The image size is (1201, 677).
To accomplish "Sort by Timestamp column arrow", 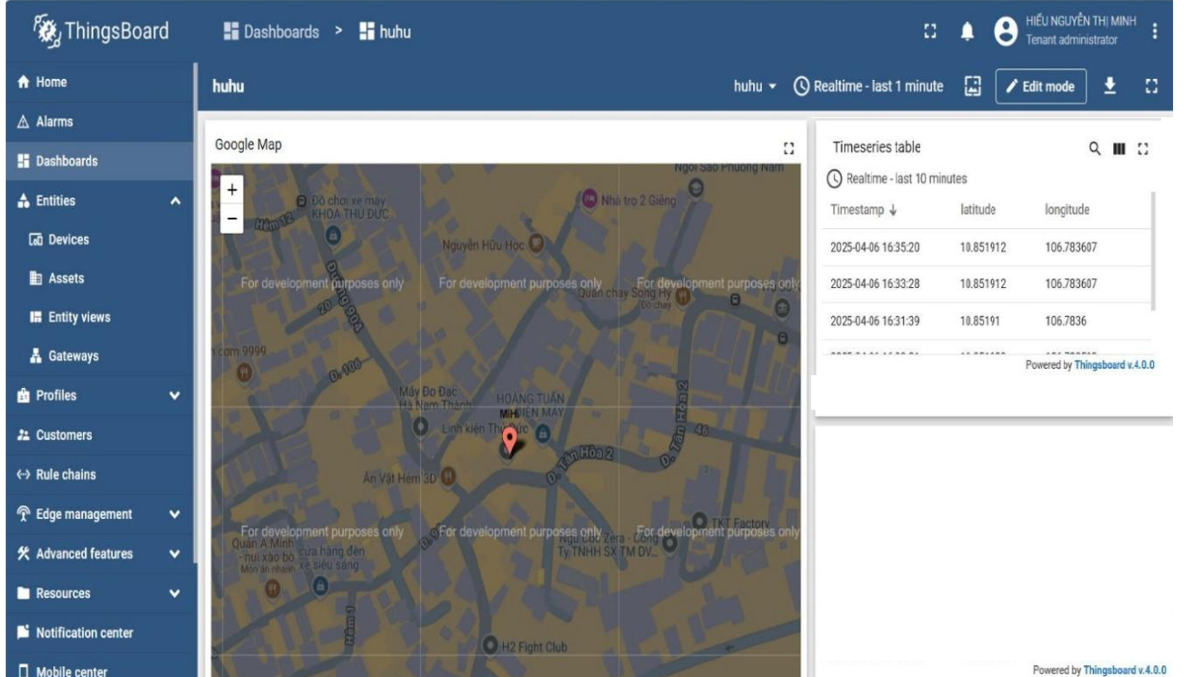I will point(893,211).
